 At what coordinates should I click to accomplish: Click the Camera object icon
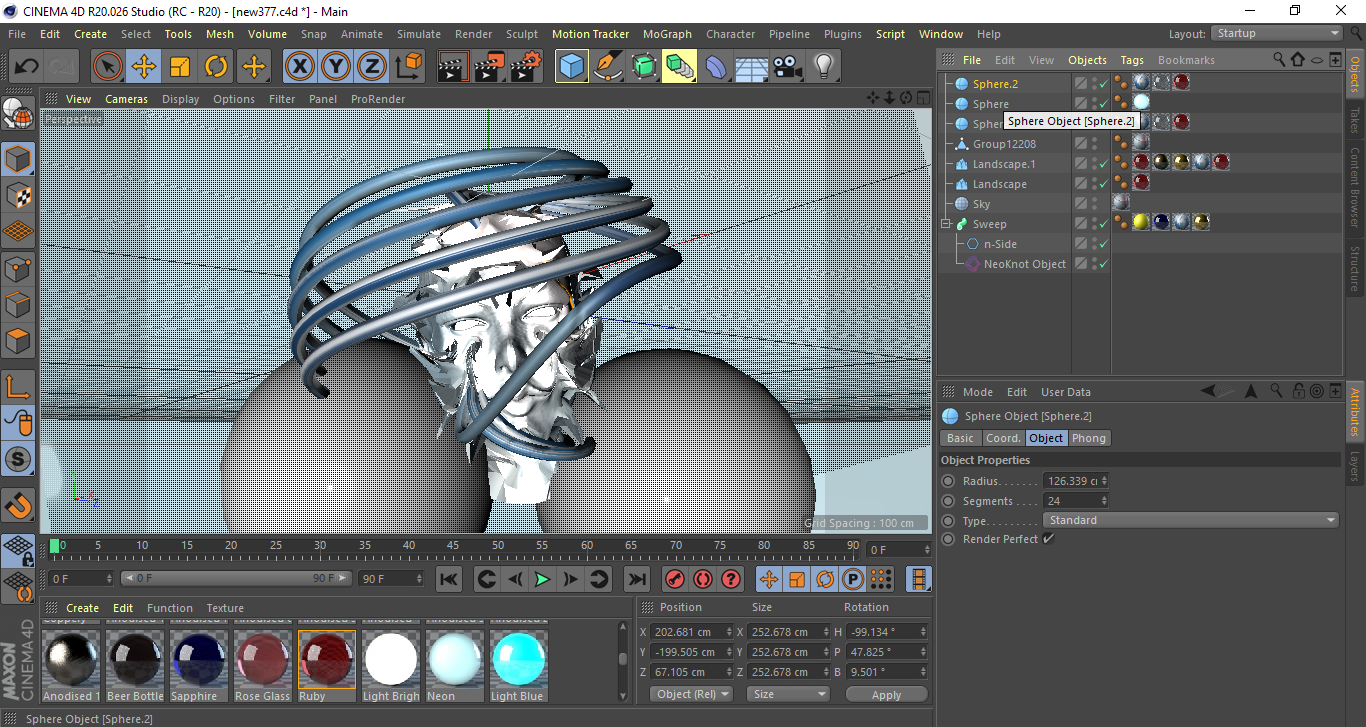(x=788, y=67)
